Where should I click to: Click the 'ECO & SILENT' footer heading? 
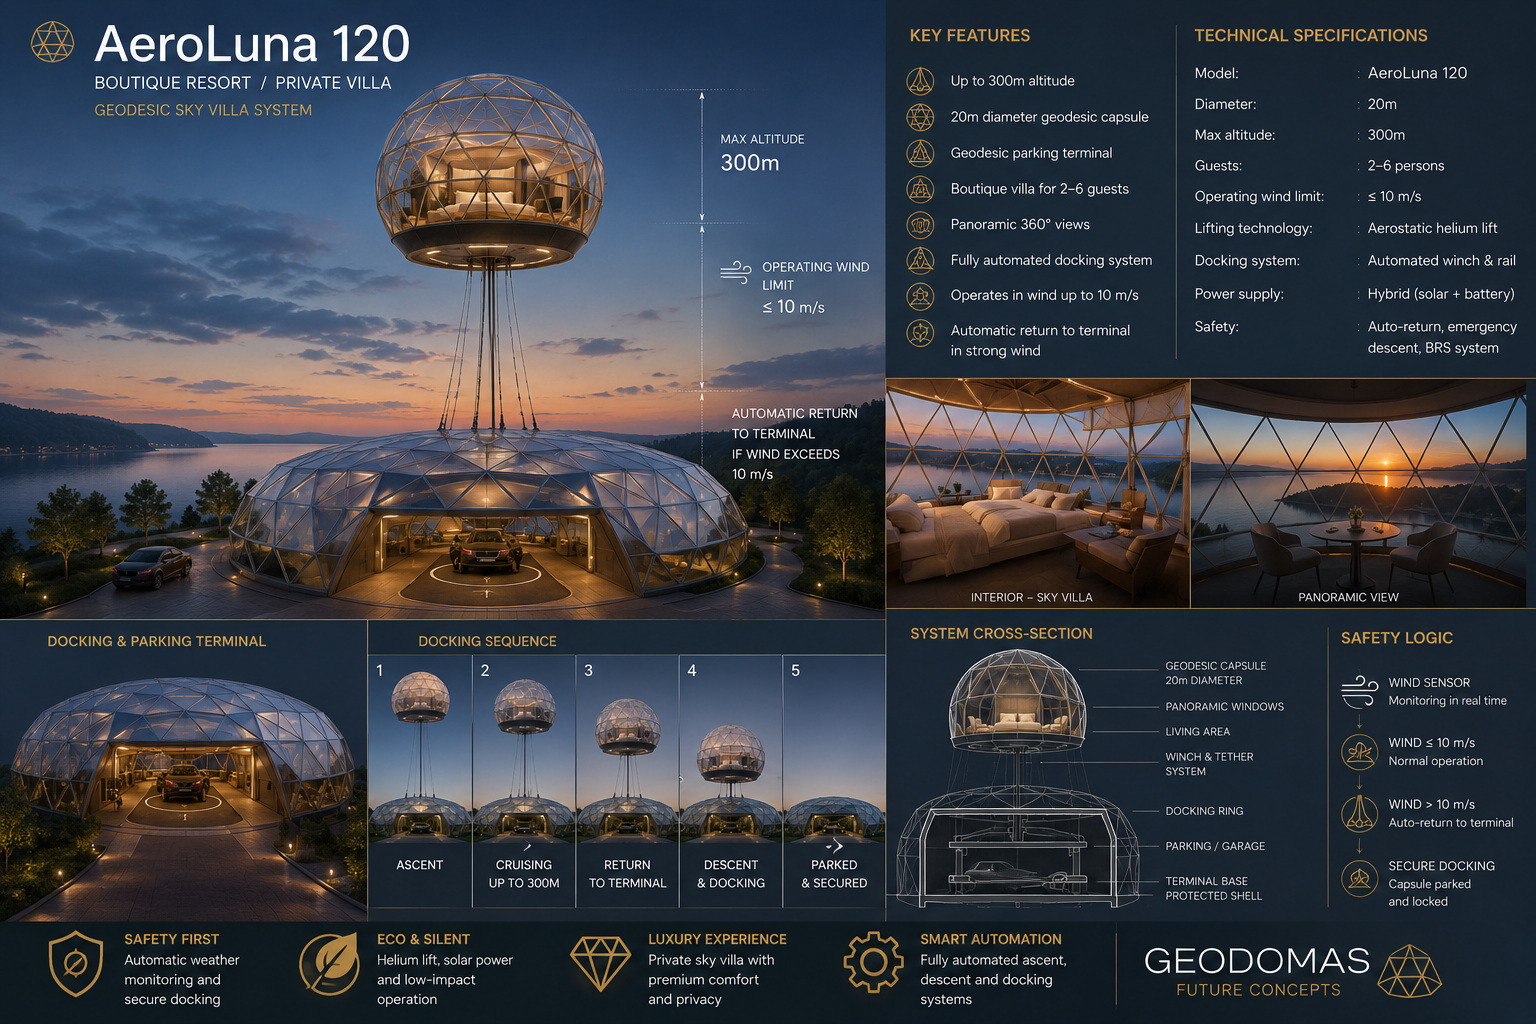coord(423,939)
